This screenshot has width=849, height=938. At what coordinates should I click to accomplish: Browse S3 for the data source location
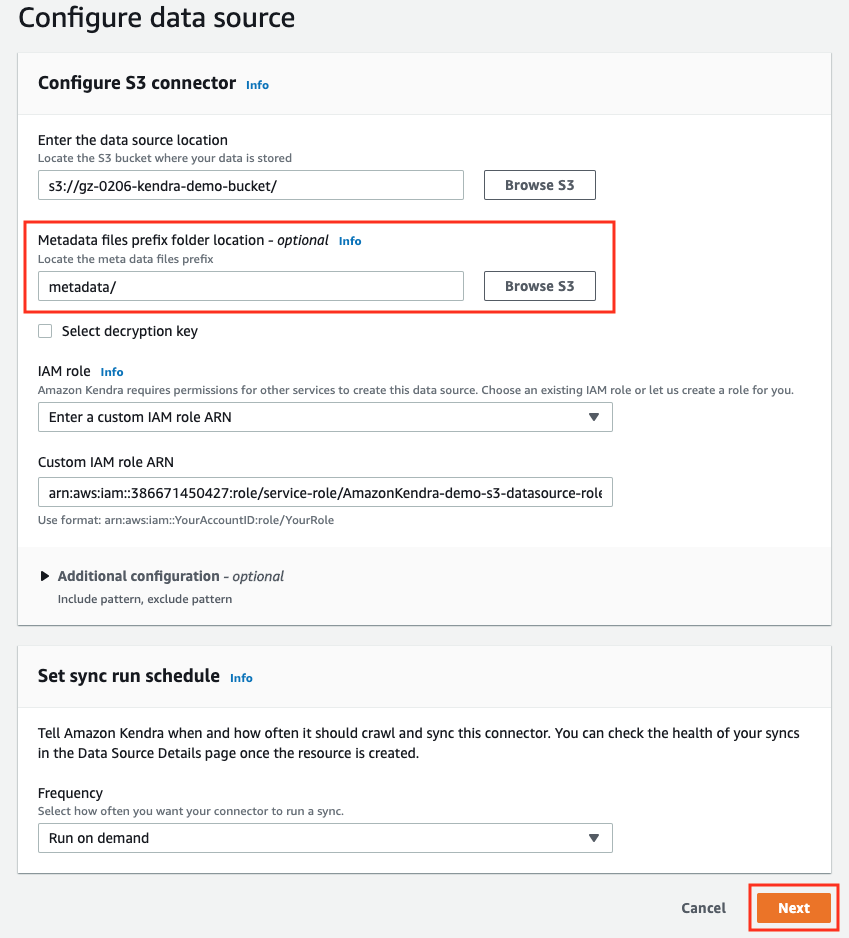540,185
